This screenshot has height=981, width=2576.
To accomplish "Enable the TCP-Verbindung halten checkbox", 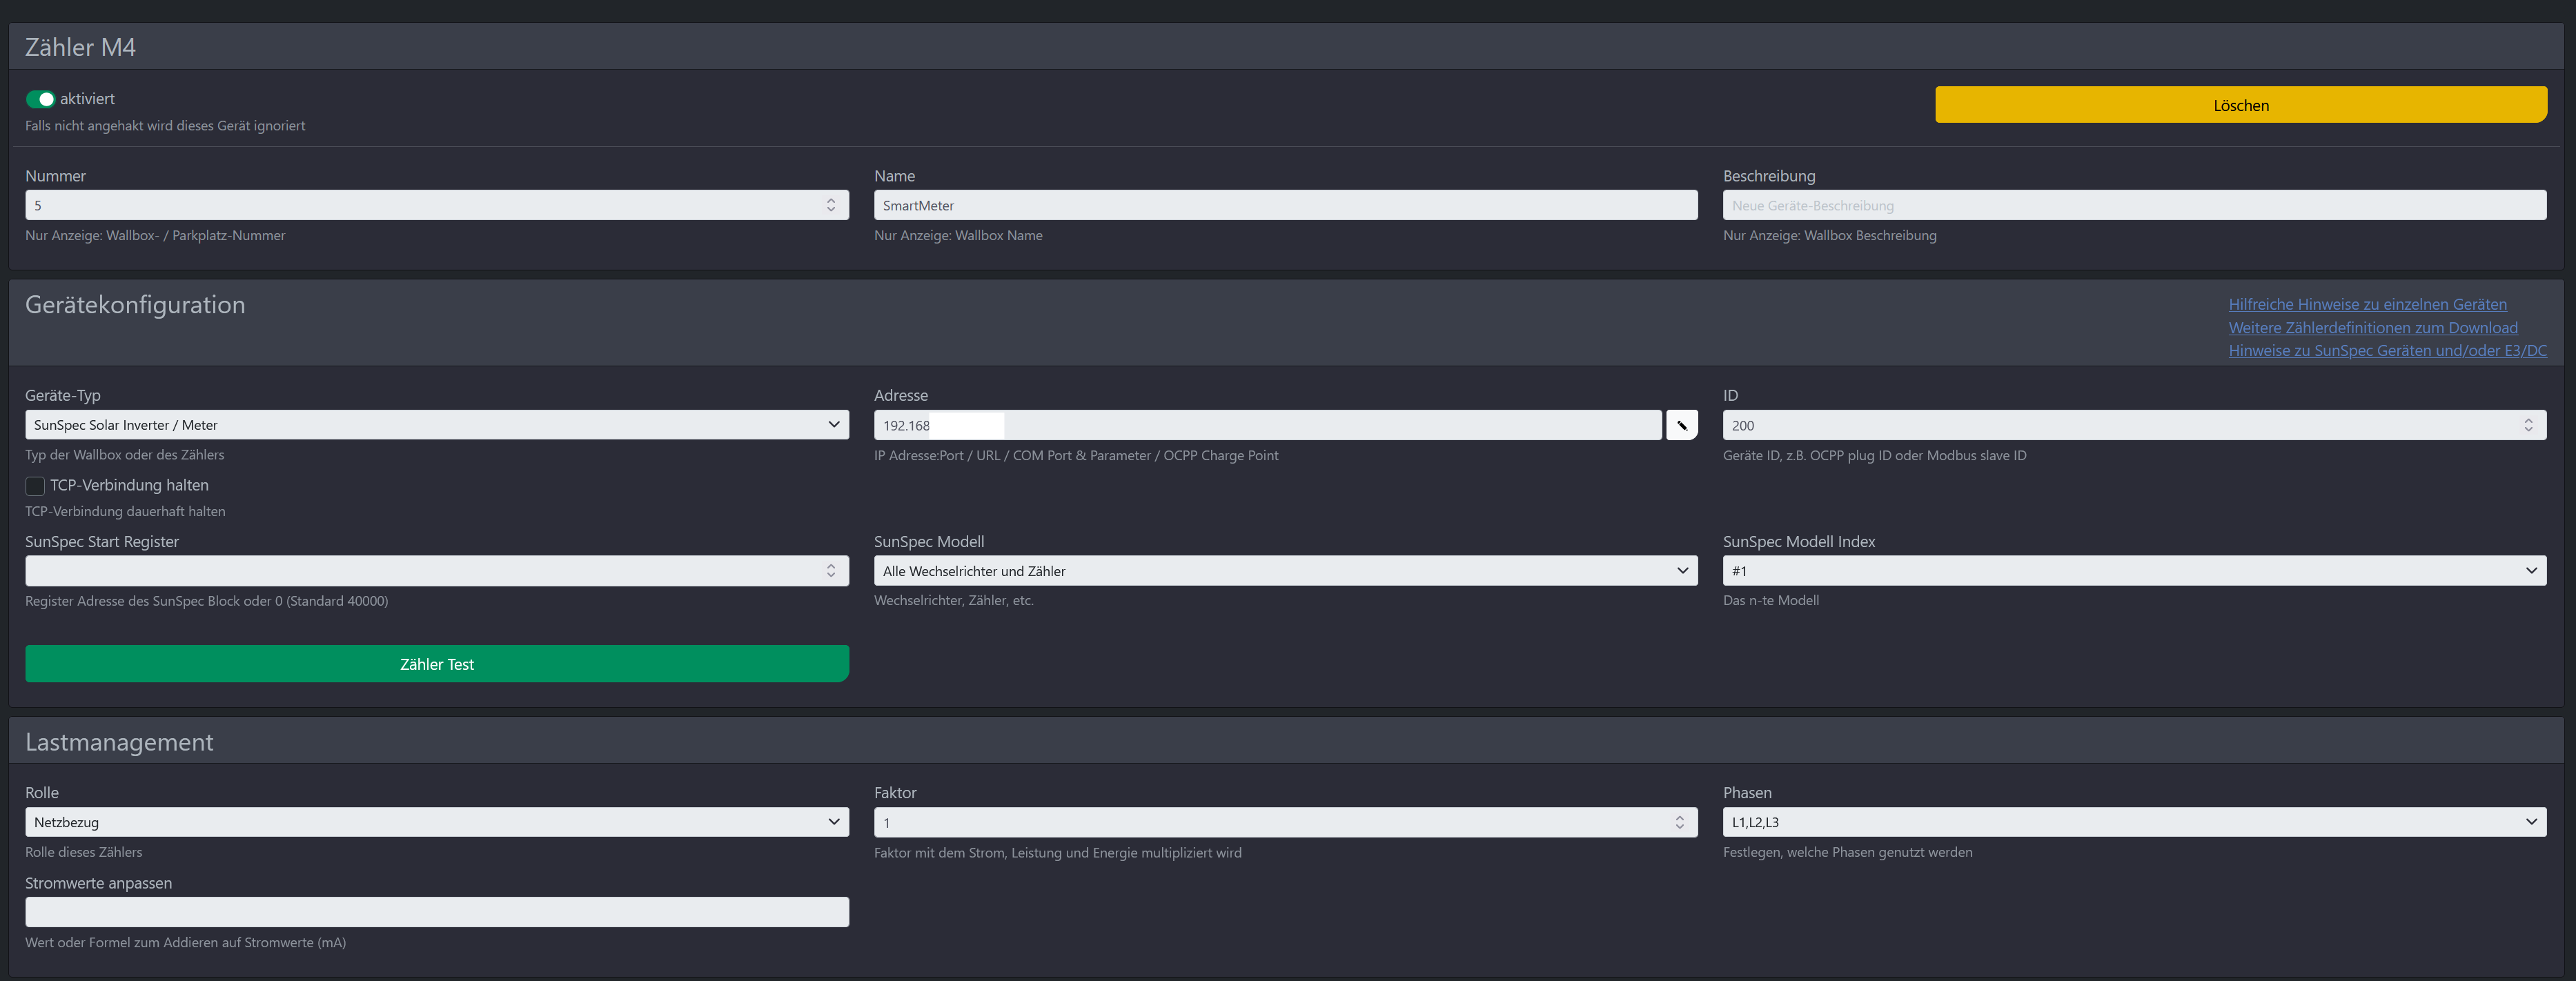I will (x=35, y=486).
